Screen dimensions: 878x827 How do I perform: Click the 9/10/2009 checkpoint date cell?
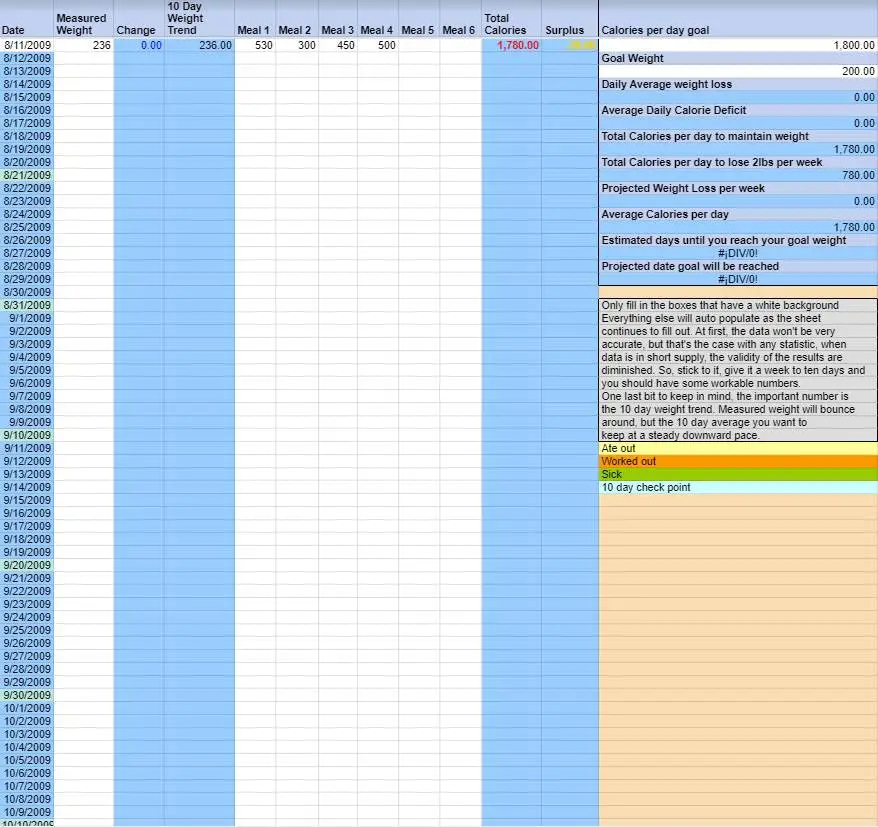coord(27,435)
